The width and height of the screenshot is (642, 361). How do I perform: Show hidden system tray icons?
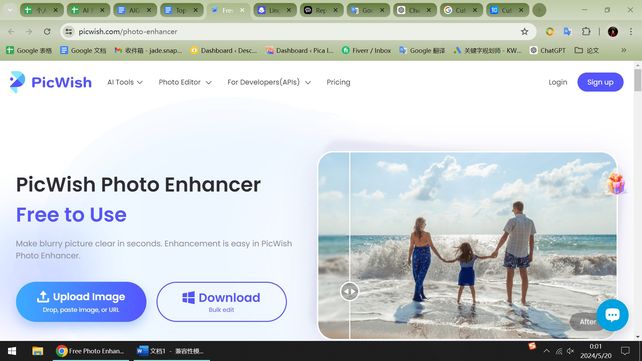547,351
